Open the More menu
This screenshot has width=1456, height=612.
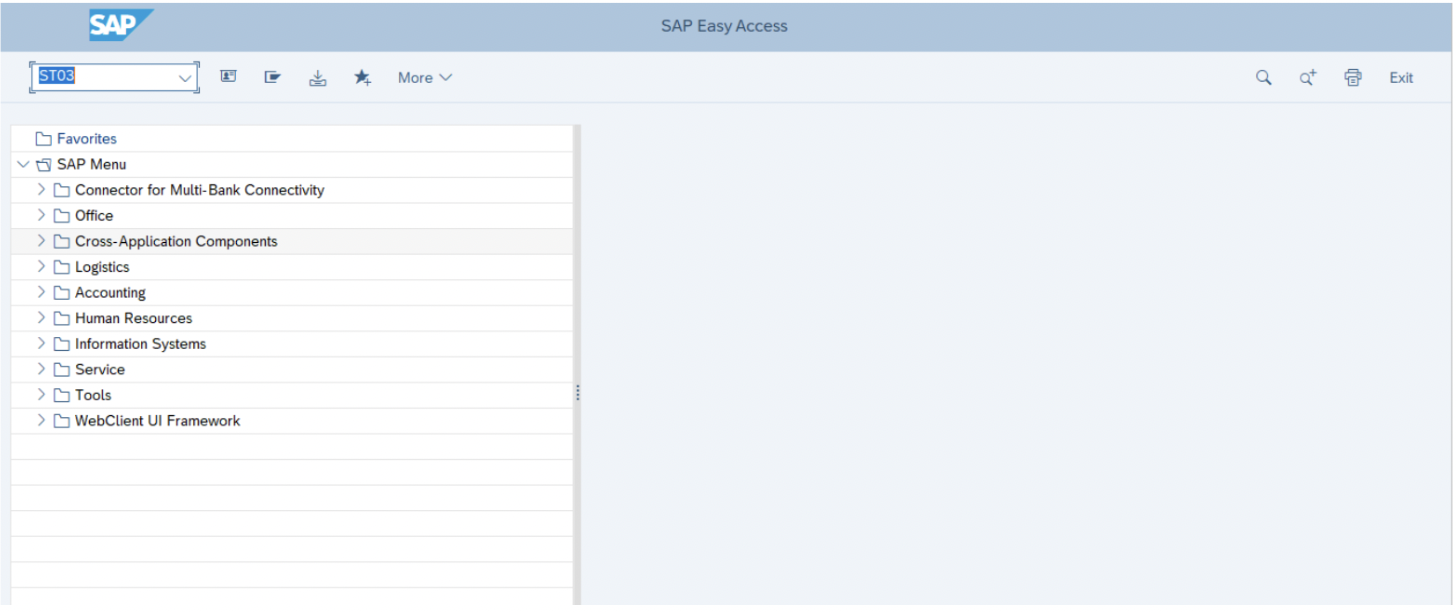coord(424,77)
